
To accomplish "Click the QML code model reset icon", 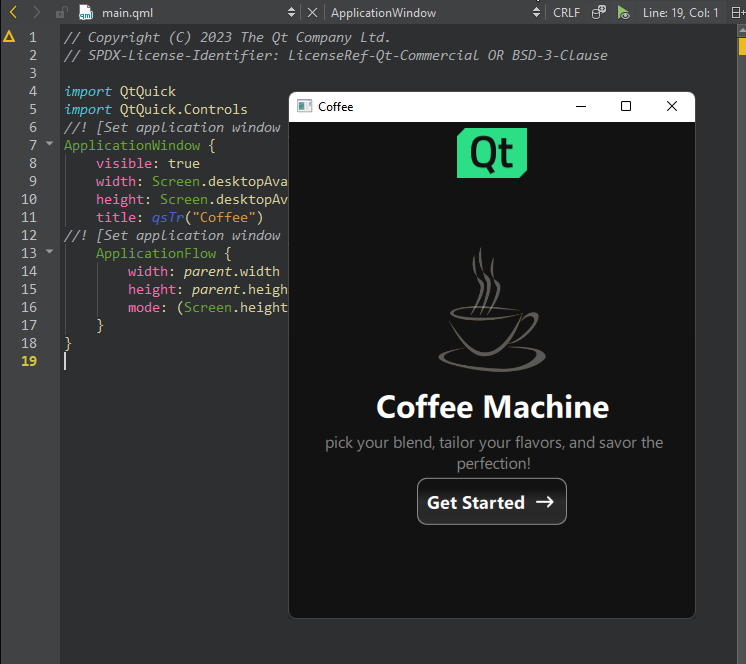I will point(599,13).
